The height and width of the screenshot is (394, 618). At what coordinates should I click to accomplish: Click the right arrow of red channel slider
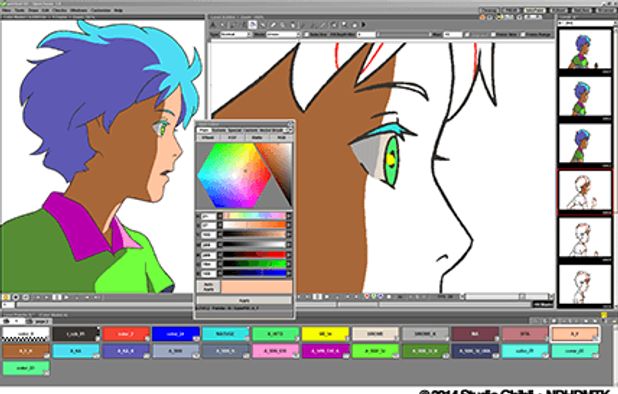[289, 255]
